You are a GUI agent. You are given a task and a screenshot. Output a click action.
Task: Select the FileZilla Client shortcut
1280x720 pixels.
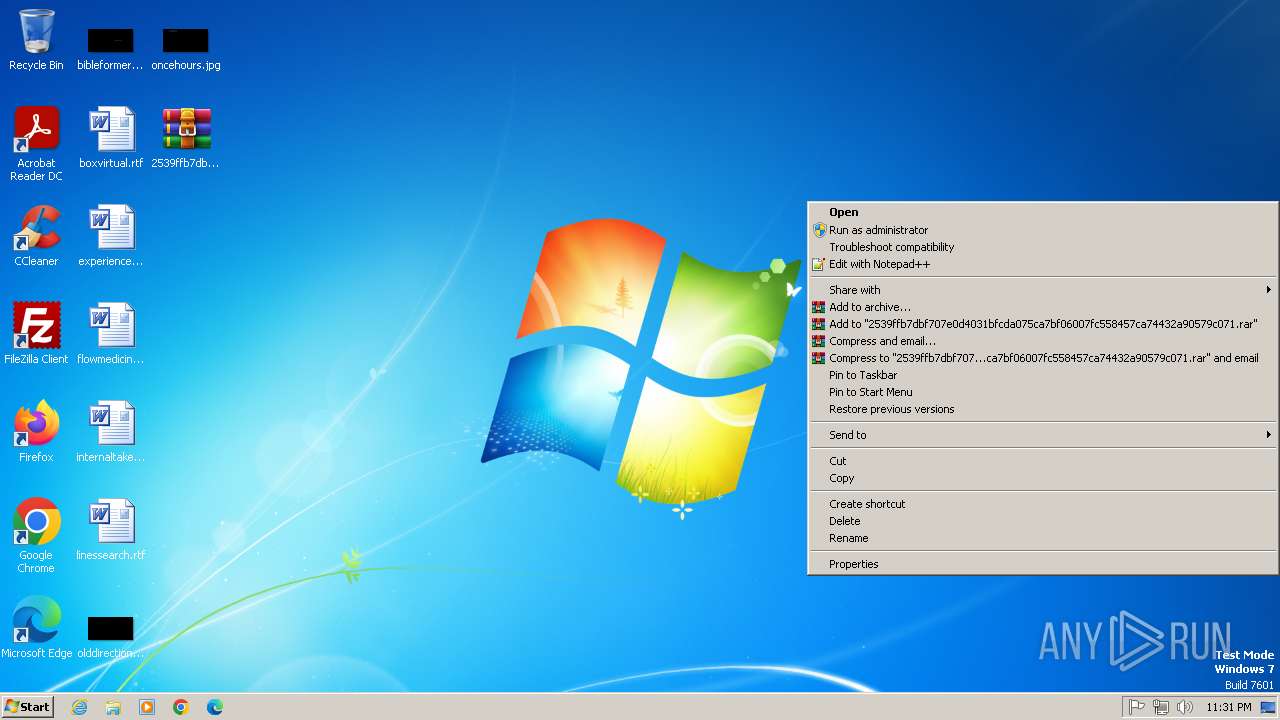[x=36, y=334]
